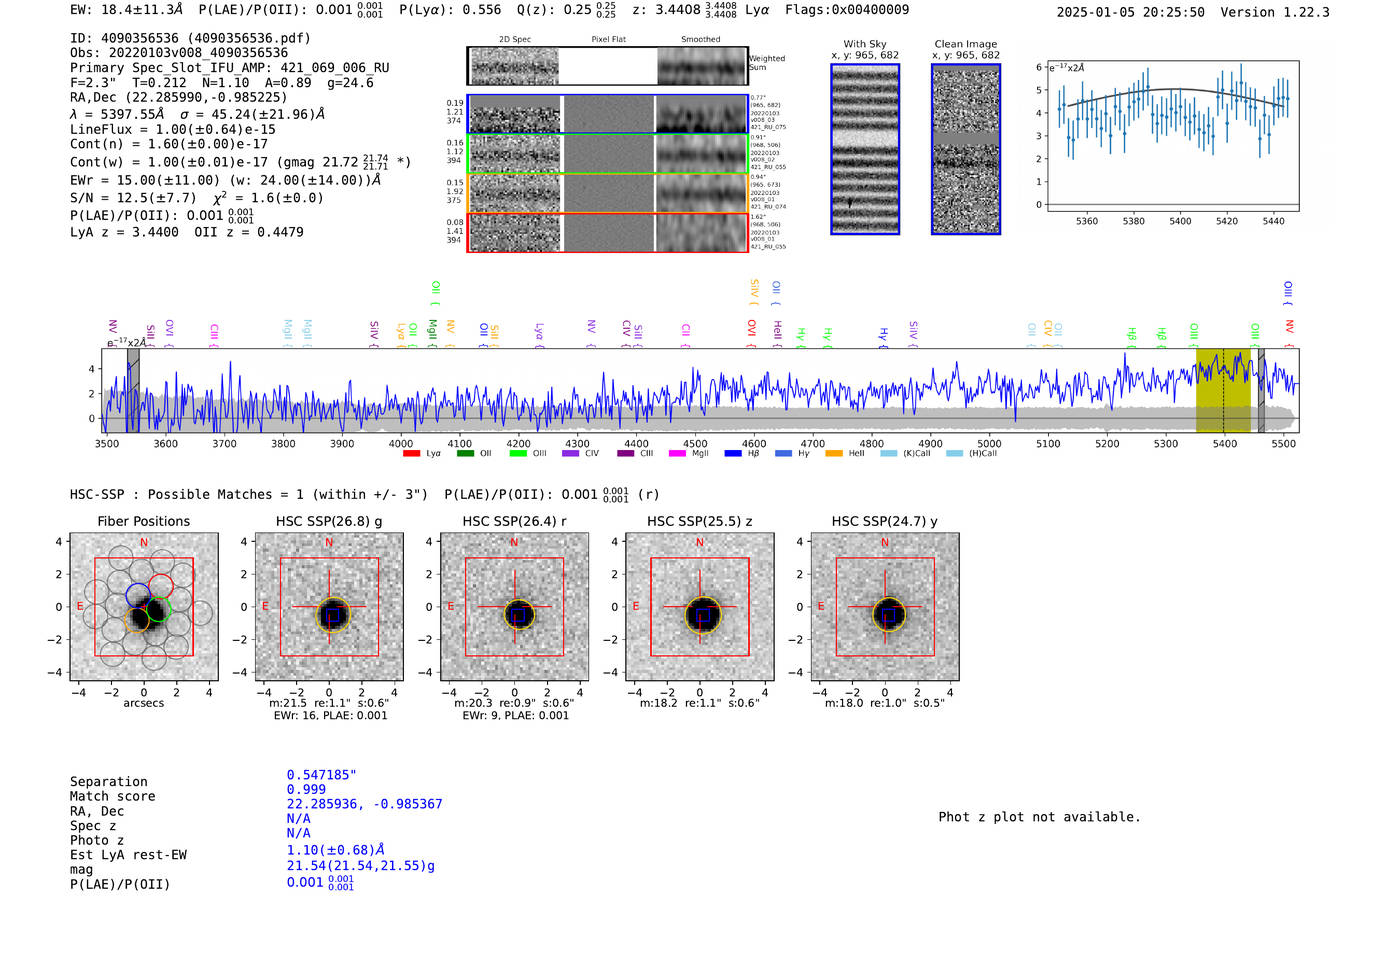
Task: Select the Cont(w) value line
Action: (240, 161)
